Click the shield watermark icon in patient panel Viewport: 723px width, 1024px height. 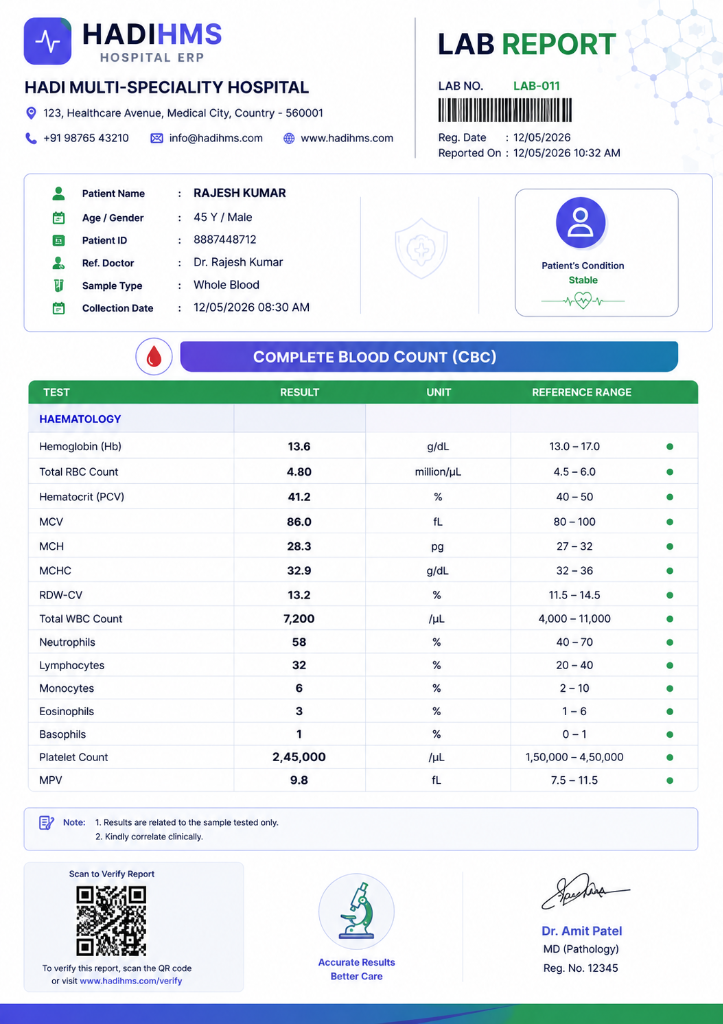point(421,248)
